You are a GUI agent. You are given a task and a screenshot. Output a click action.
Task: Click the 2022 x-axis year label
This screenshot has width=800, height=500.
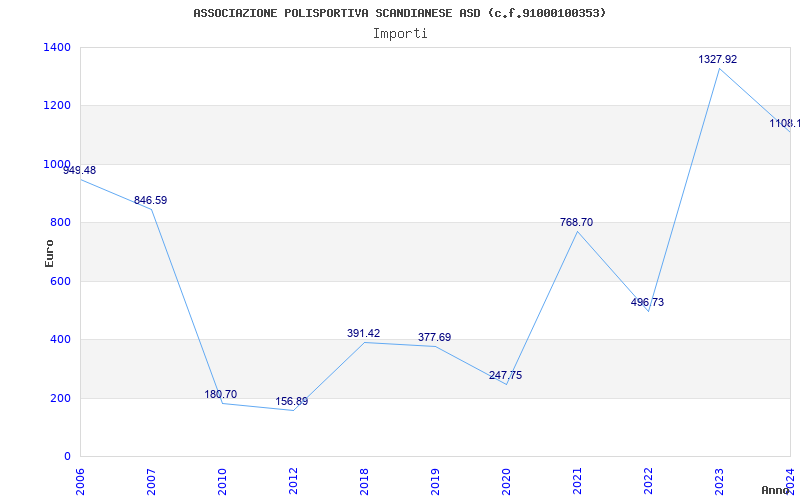click(648, 481)
